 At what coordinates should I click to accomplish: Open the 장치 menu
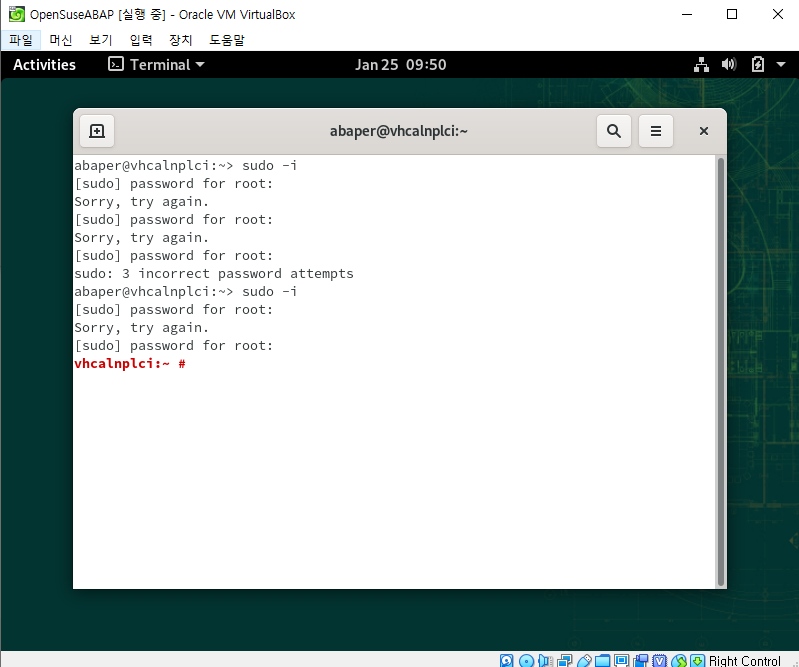coord(180,40)
